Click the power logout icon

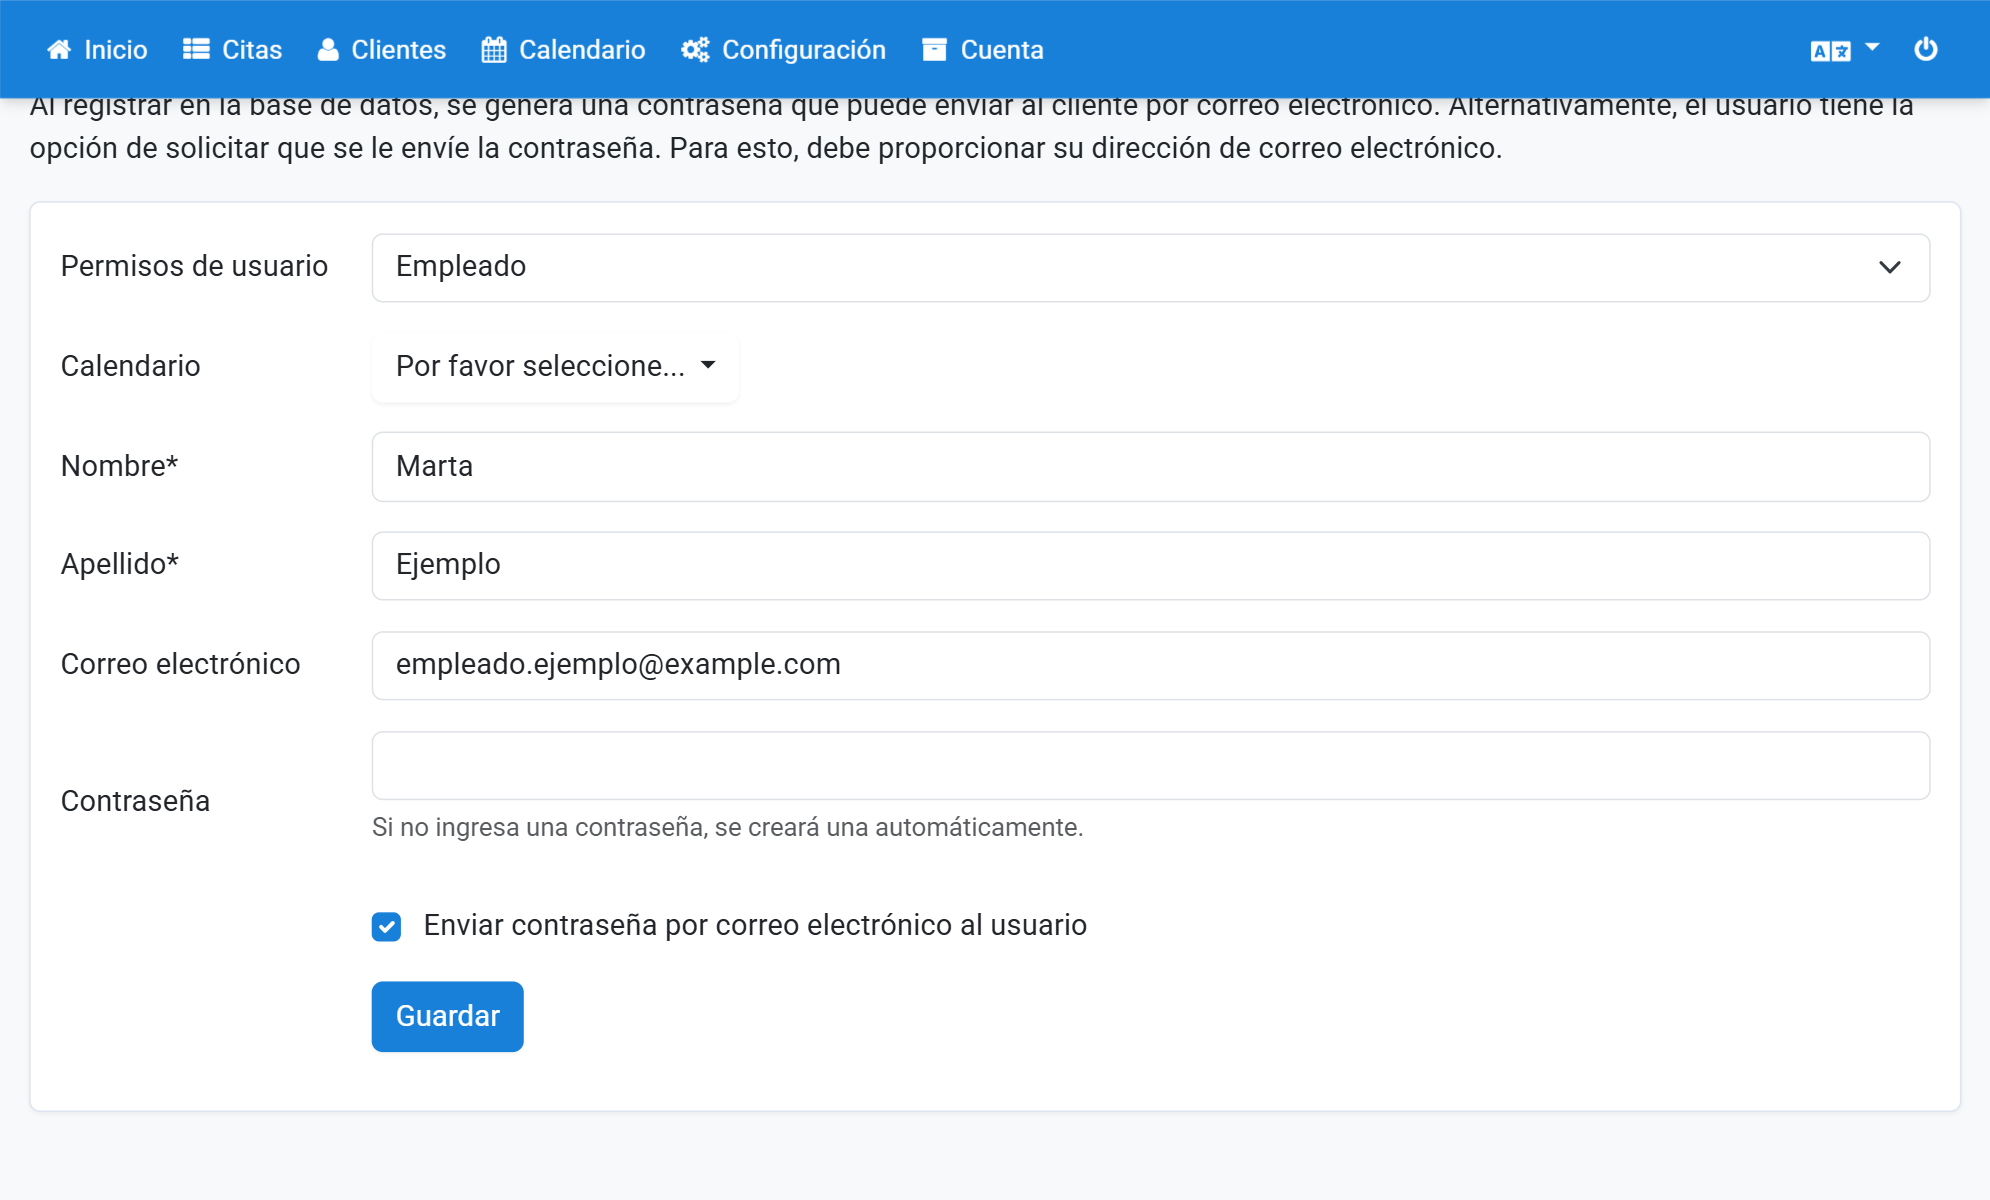click(1926, 49)
